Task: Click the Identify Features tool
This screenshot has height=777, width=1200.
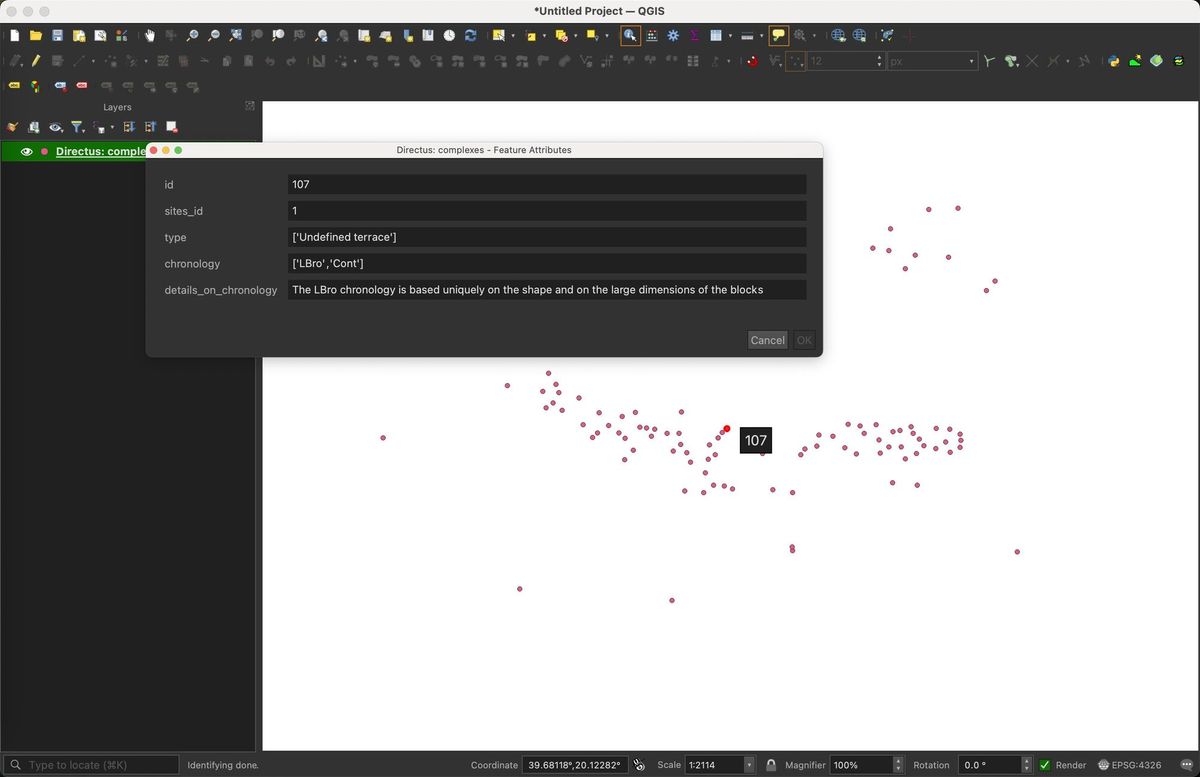Action: pyautogui.click(x=630, y=36)
